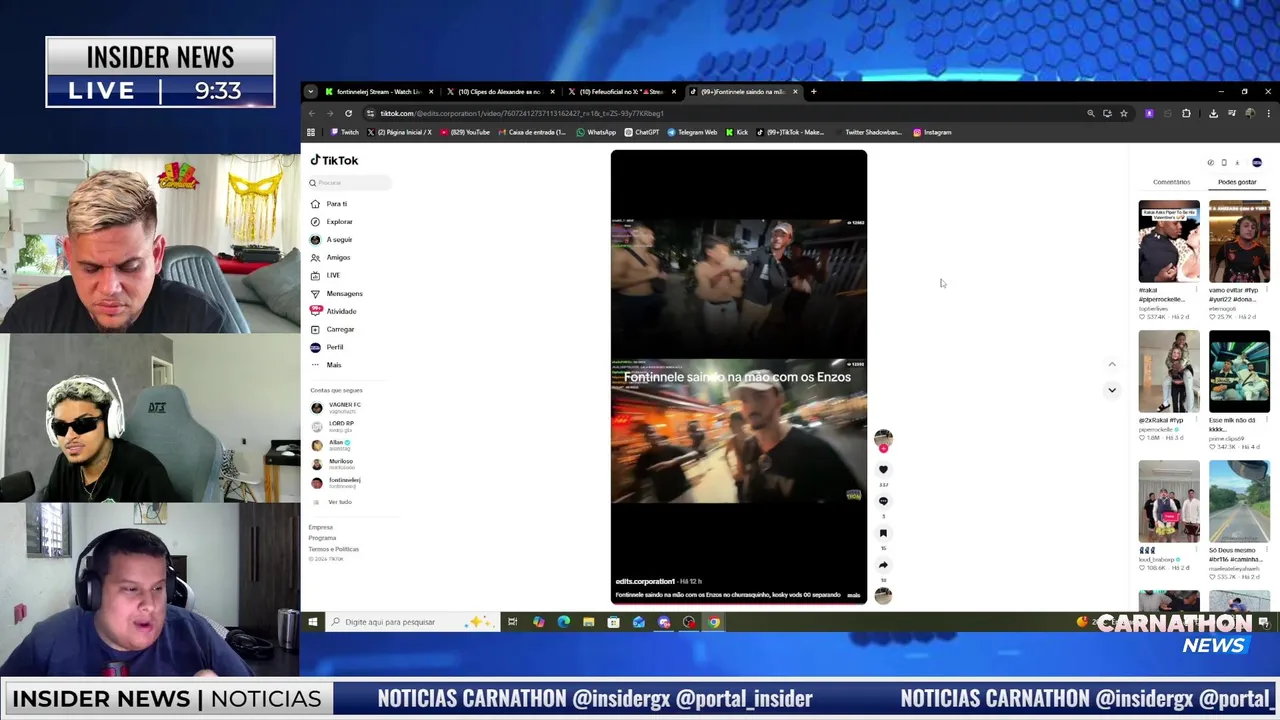This screenshot has width=1280, height=720.
Task: Click the Empresa footer link
Action: pyautogui.click(x=321, y=527)
